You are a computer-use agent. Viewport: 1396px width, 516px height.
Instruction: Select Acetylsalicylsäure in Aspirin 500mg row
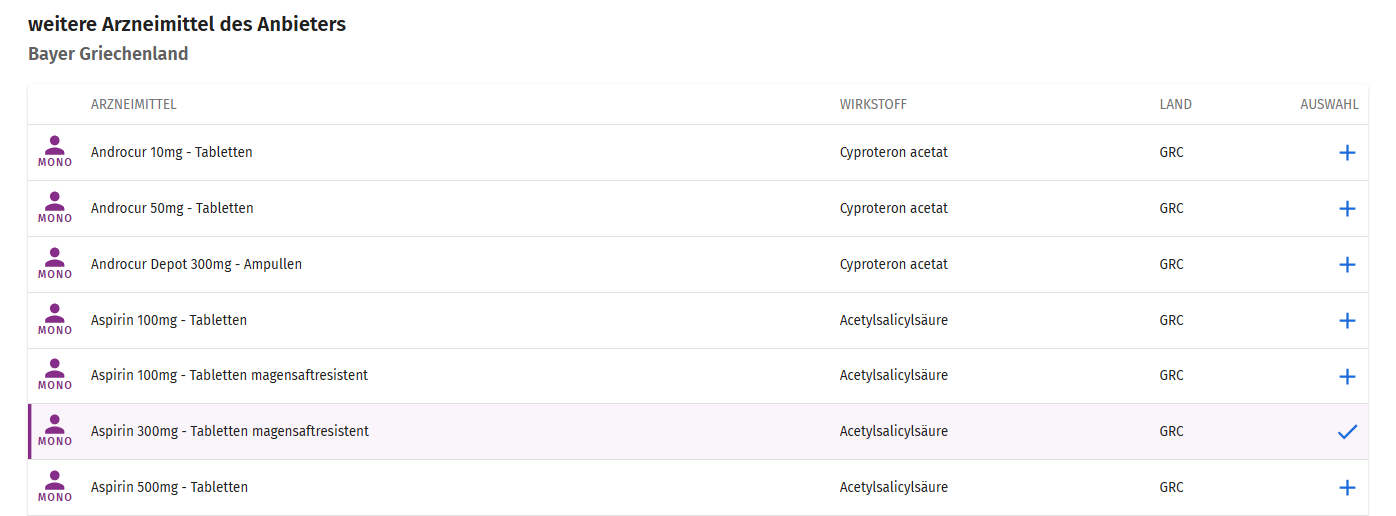click(894, 487)
